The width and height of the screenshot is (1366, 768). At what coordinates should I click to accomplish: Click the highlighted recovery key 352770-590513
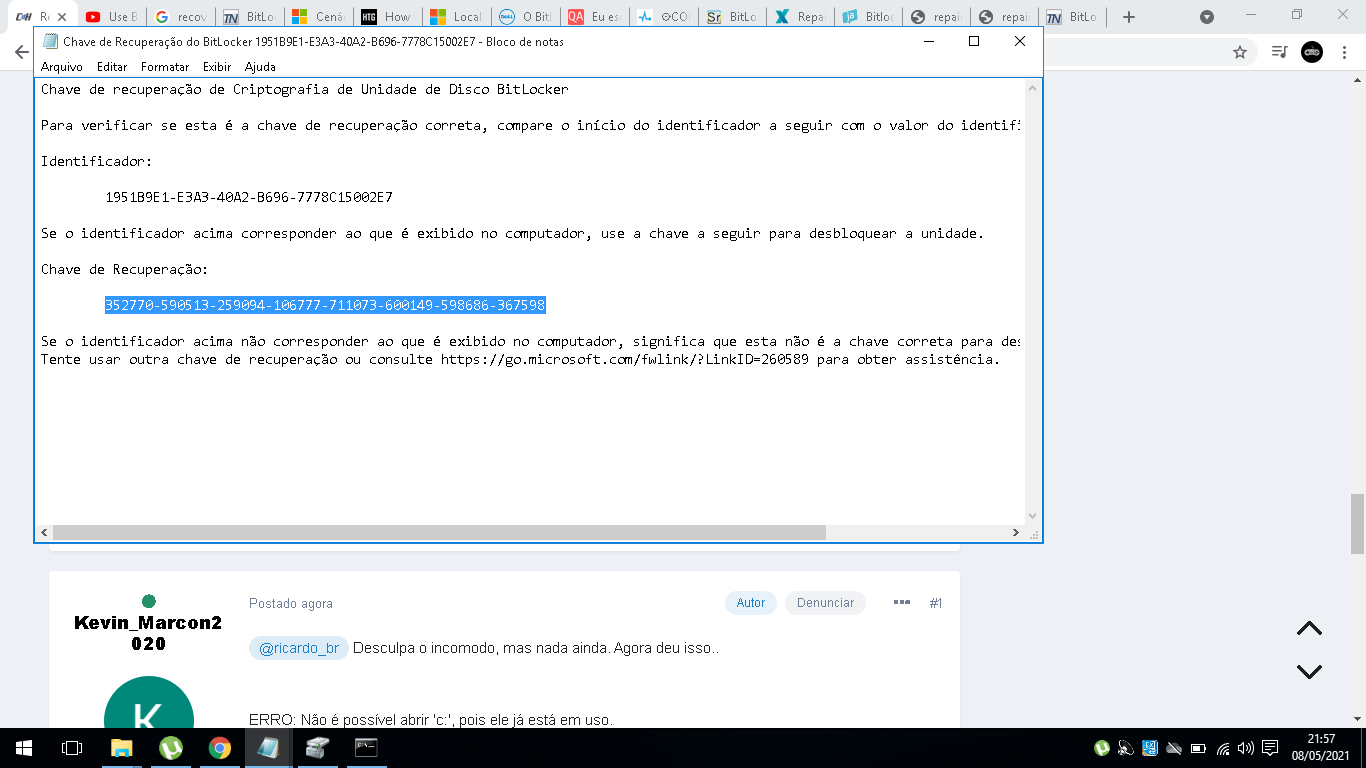coord(325,305)
